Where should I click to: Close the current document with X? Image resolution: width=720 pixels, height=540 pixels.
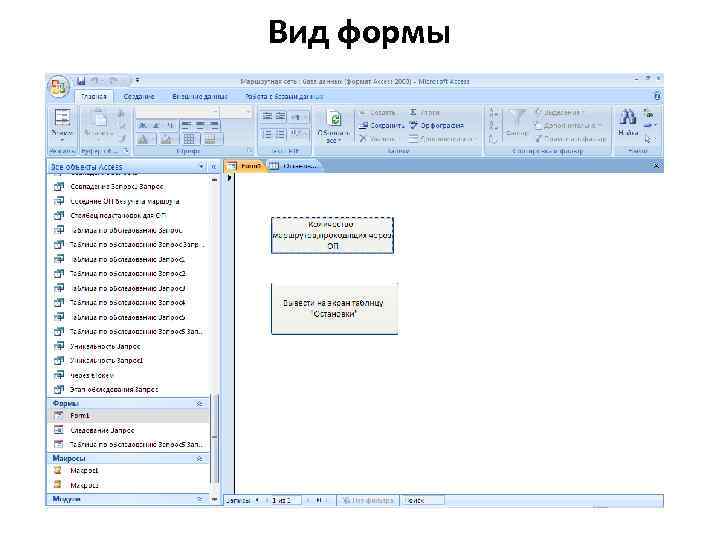click(656, 166)
